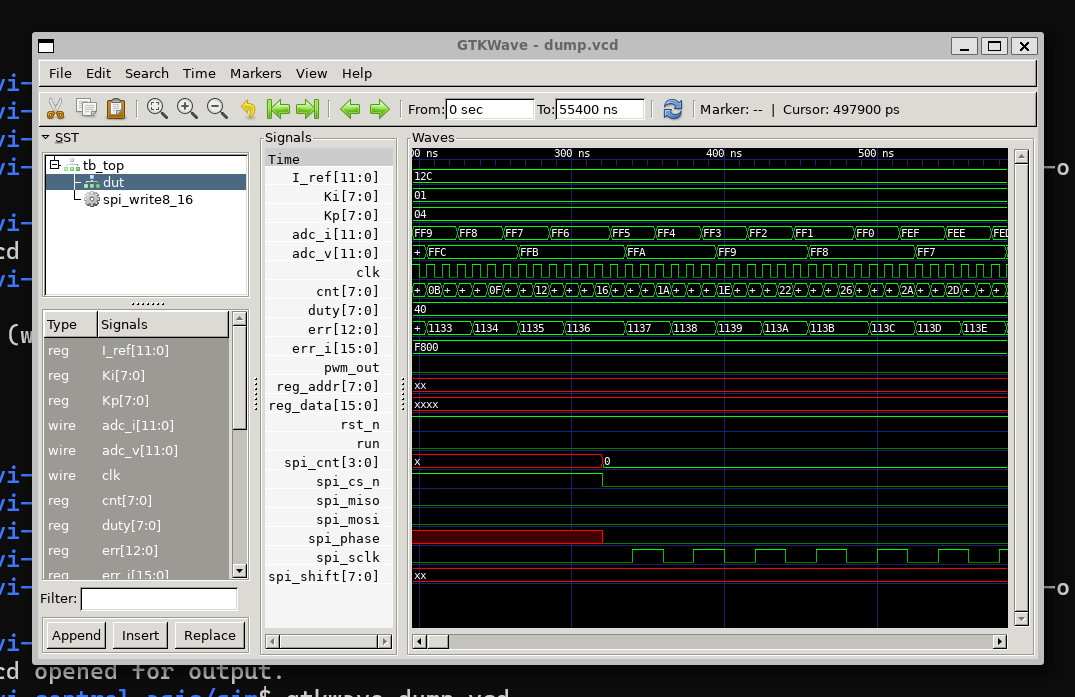
Task: Jump to end of waveform time
Action: (308, 109)
